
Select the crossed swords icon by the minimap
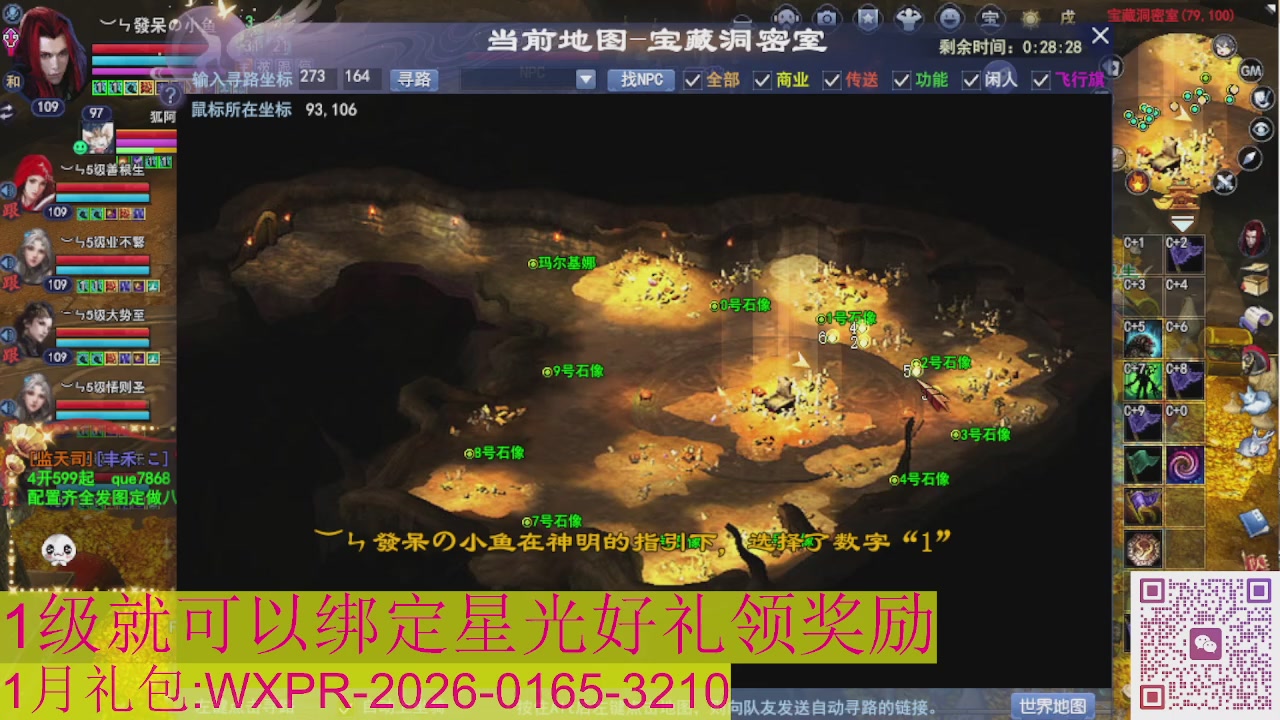point(1224,181)
